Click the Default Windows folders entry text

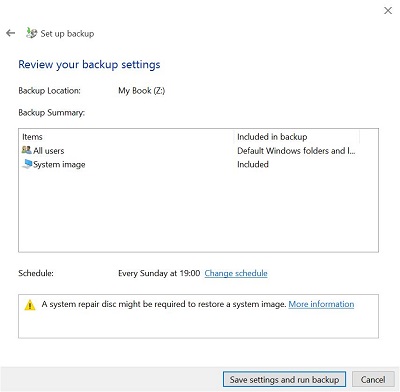click(296, 151)
